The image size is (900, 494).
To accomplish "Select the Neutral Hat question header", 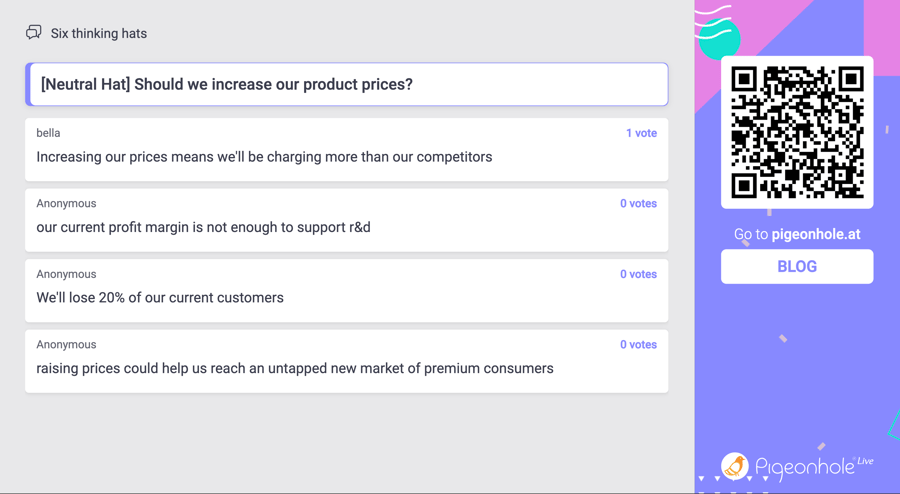I will [x=347, y=84].
